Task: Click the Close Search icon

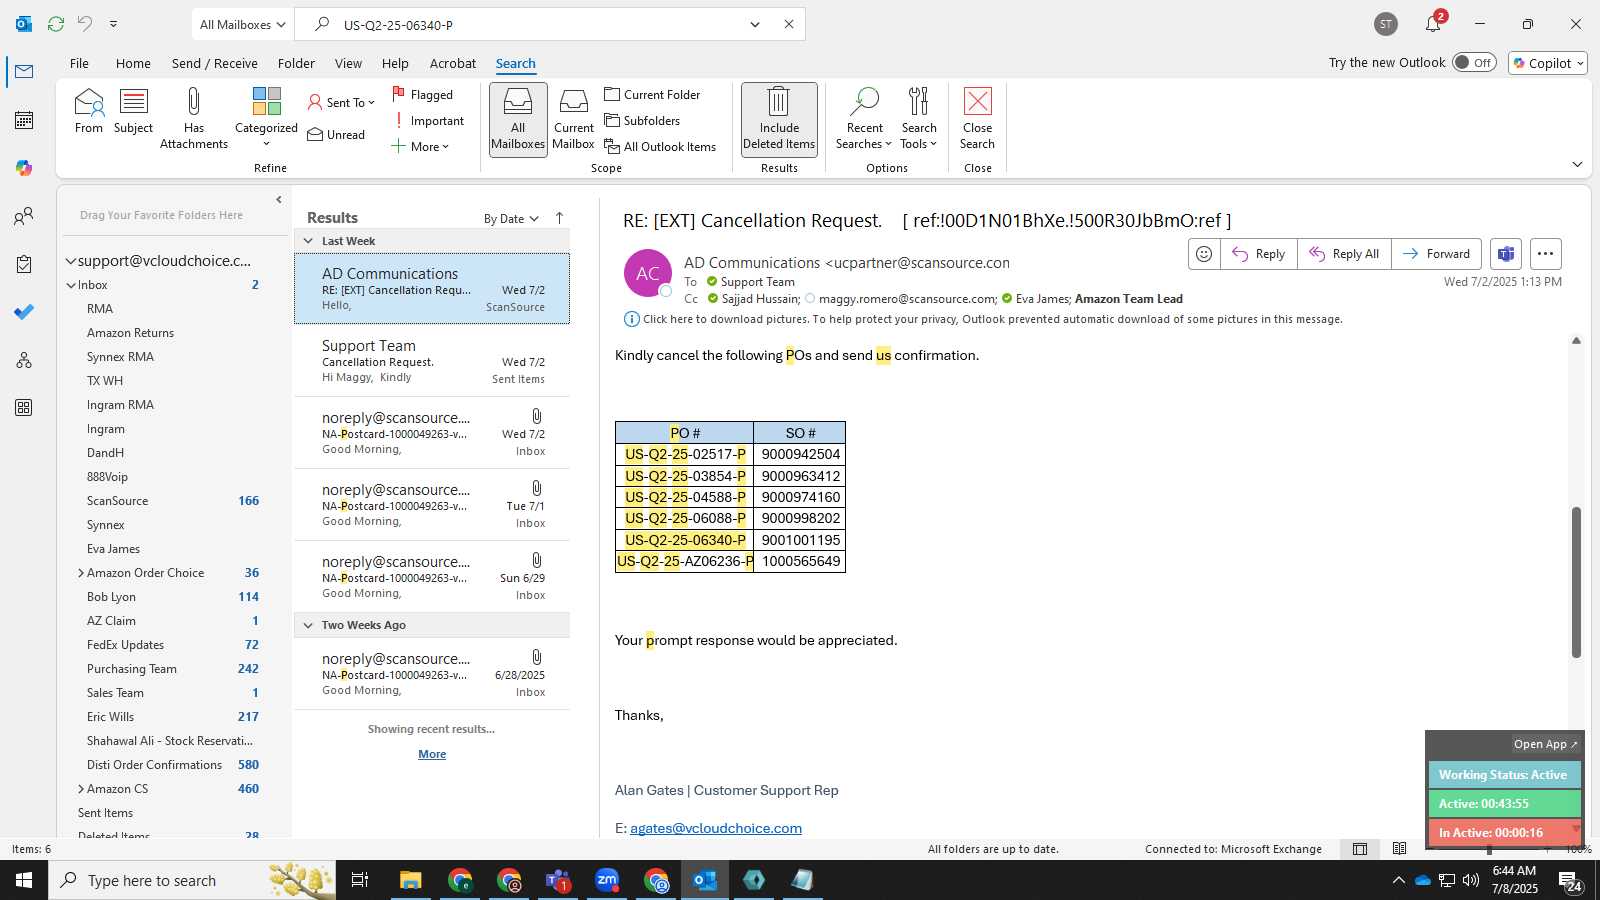Action: pyautogui.click(x=977, y=119)
